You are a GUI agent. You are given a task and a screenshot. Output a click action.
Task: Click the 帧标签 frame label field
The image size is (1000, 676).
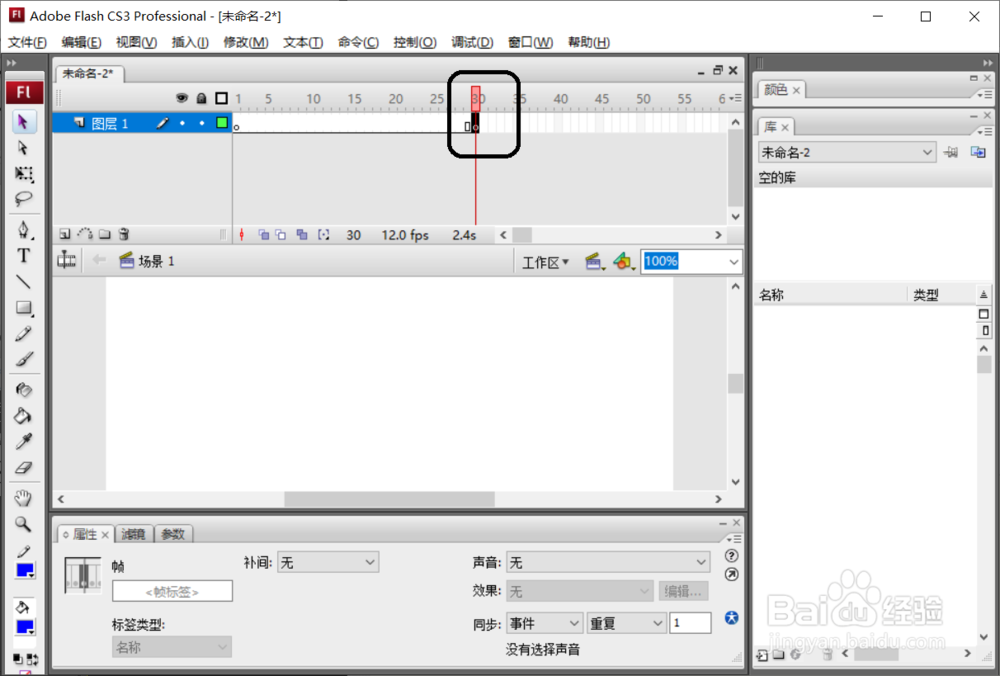[x=172, y=591]
